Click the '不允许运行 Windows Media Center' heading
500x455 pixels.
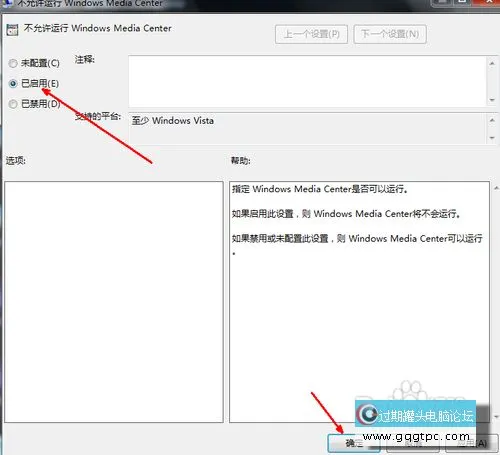pos(97,28)
